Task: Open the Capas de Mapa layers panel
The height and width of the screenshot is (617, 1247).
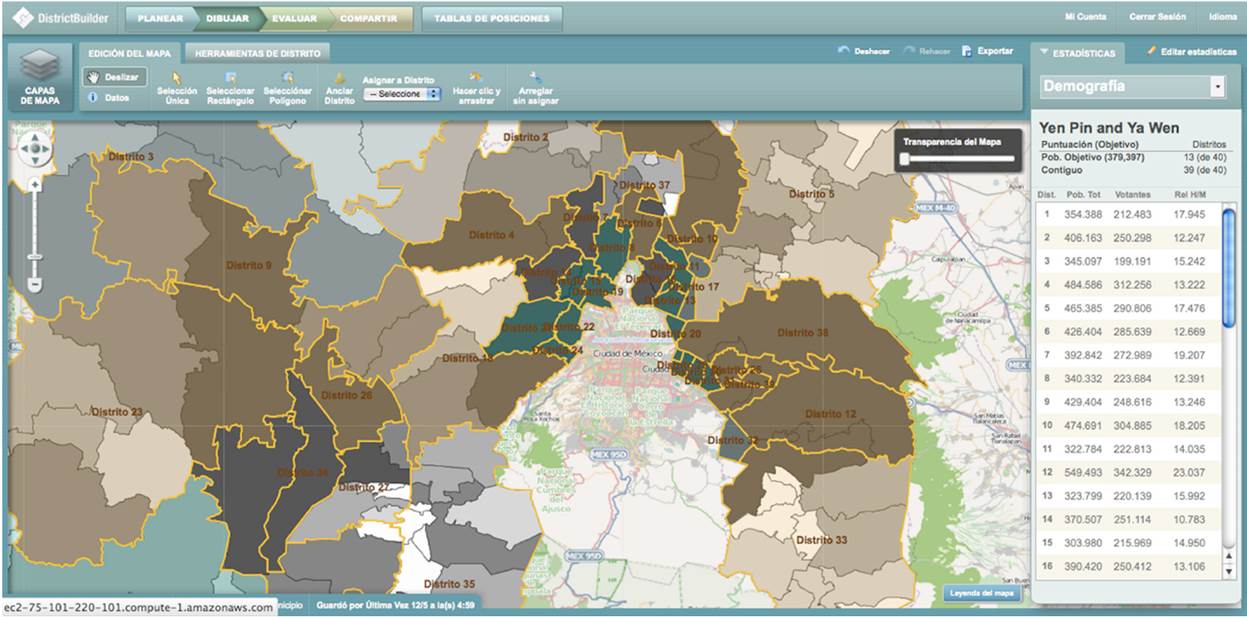Action: tap(38, 77)
